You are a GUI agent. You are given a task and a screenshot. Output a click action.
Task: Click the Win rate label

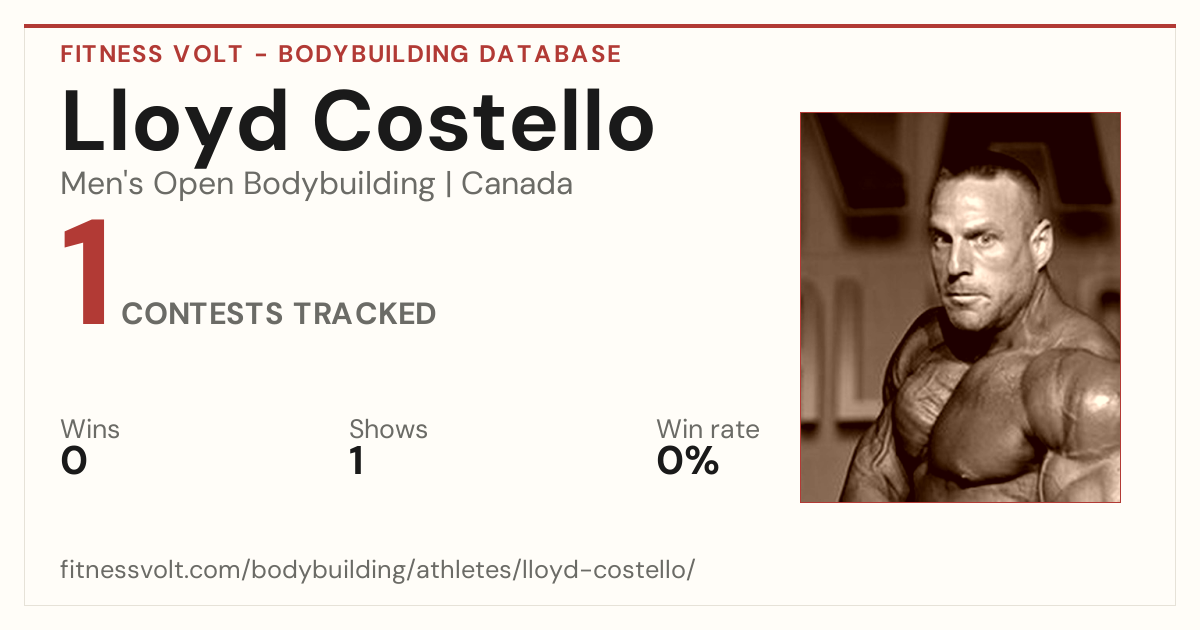(x=708, y=429)
